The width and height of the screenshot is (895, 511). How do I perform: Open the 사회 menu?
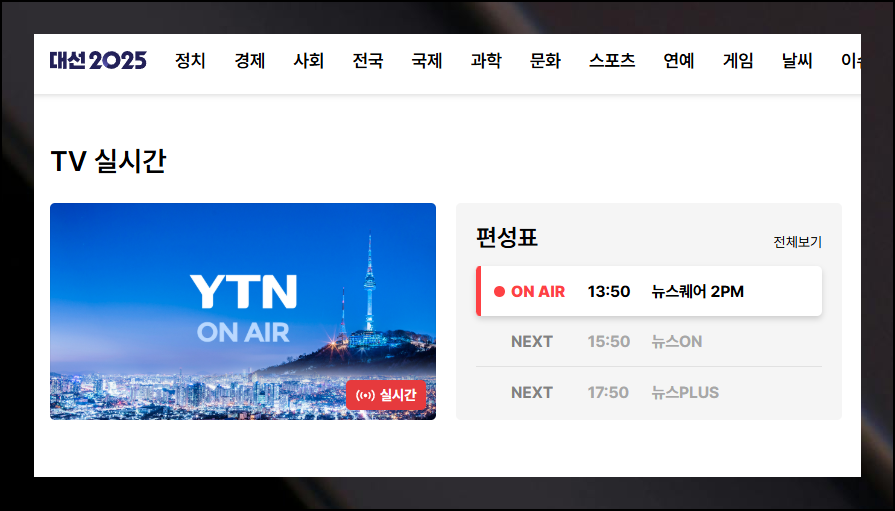309,61
